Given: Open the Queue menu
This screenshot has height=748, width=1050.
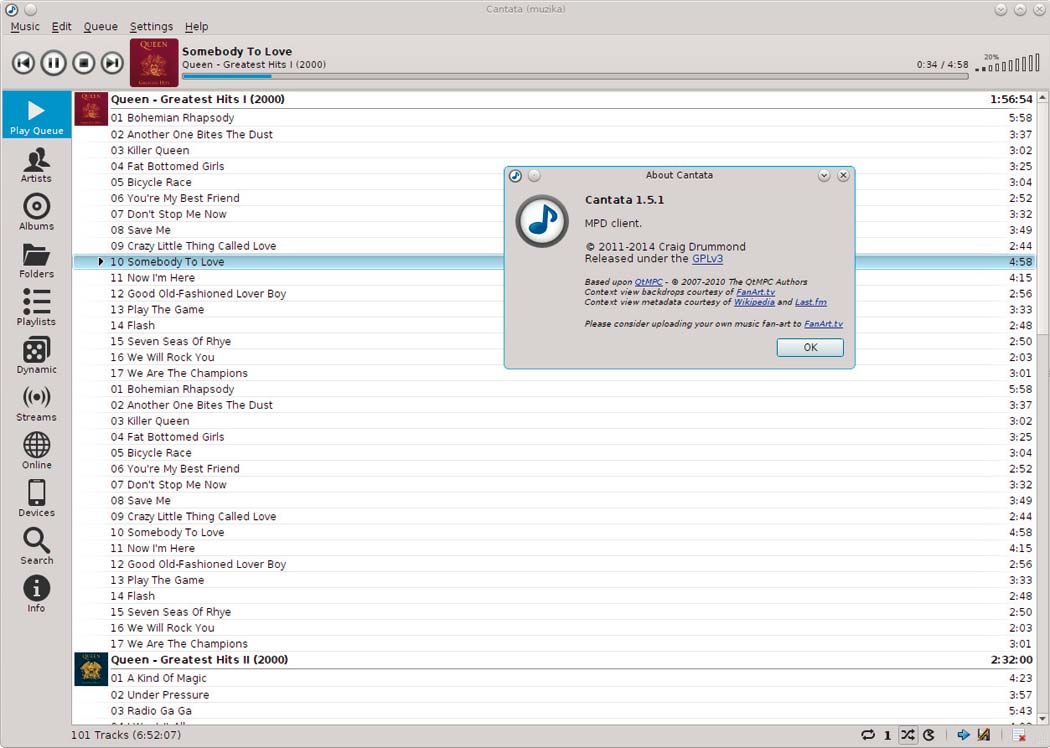Looking at the screenshot, I should coord(100,27).
